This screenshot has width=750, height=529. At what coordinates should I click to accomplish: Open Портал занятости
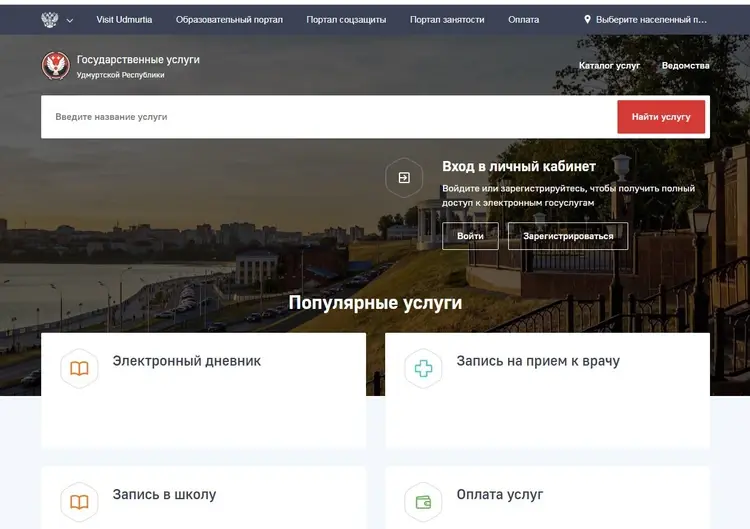click(x=447, y=20)
